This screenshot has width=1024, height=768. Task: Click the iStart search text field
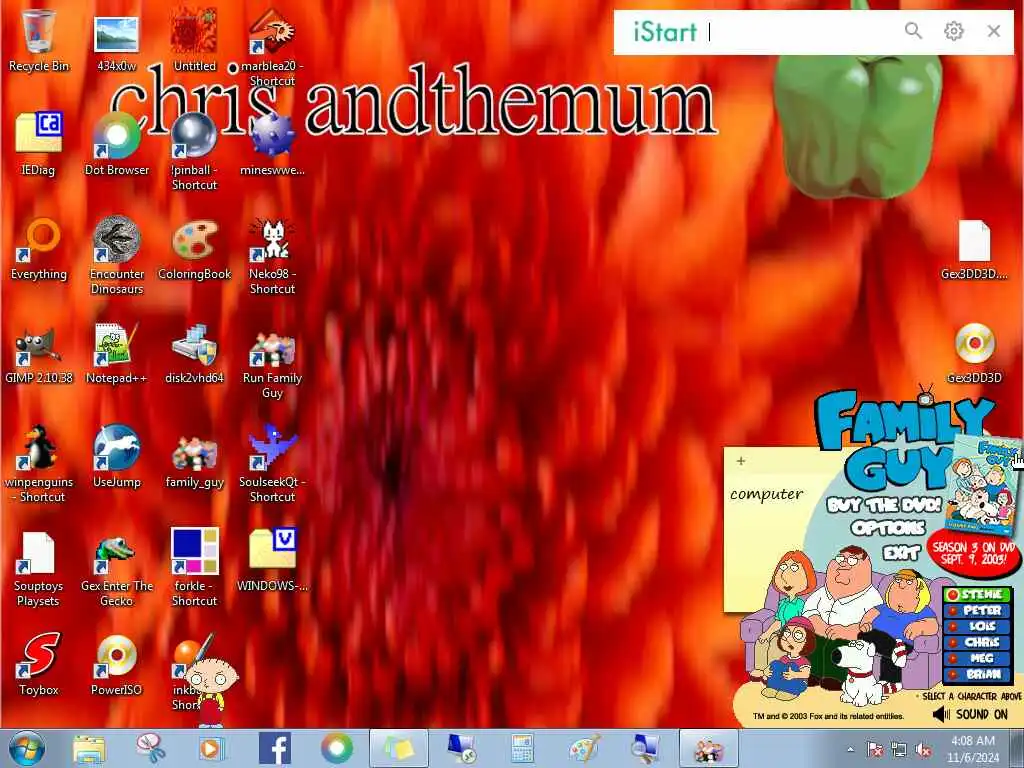pos(800,31)
